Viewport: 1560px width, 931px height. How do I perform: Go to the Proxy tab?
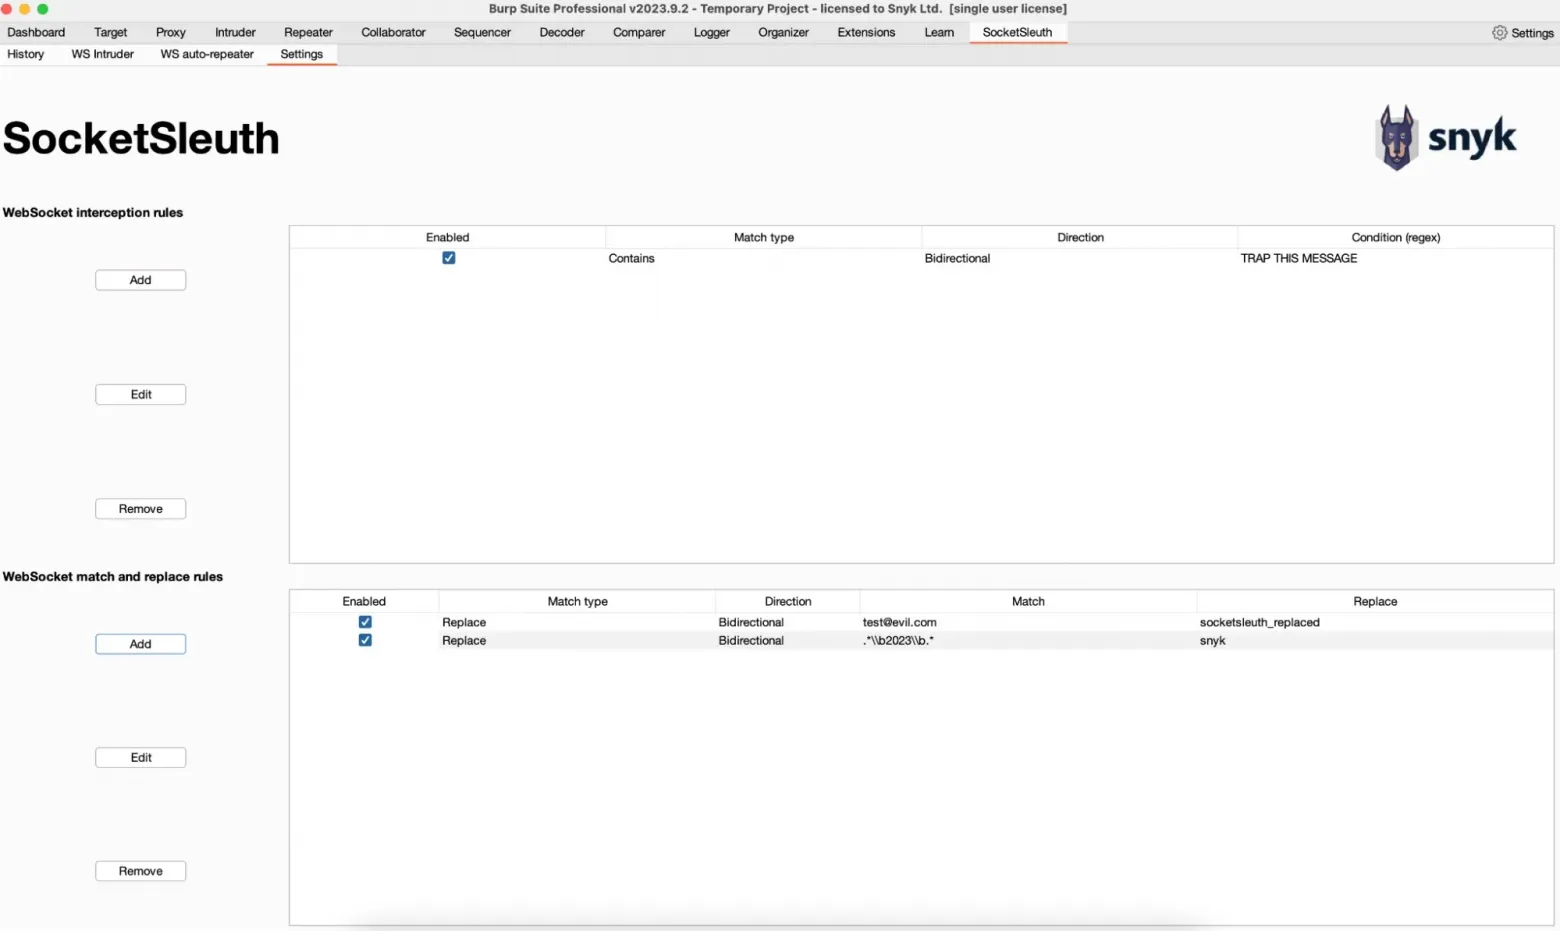tap(170, 32)
